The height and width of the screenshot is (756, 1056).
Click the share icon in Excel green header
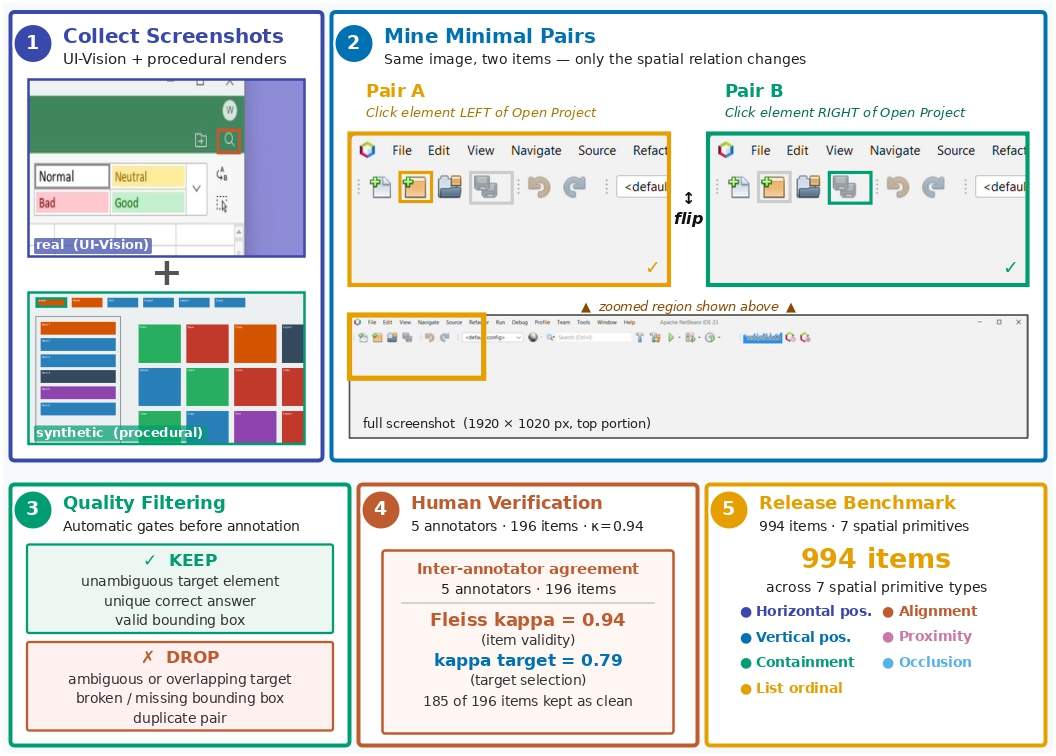(x=201, y=140)
